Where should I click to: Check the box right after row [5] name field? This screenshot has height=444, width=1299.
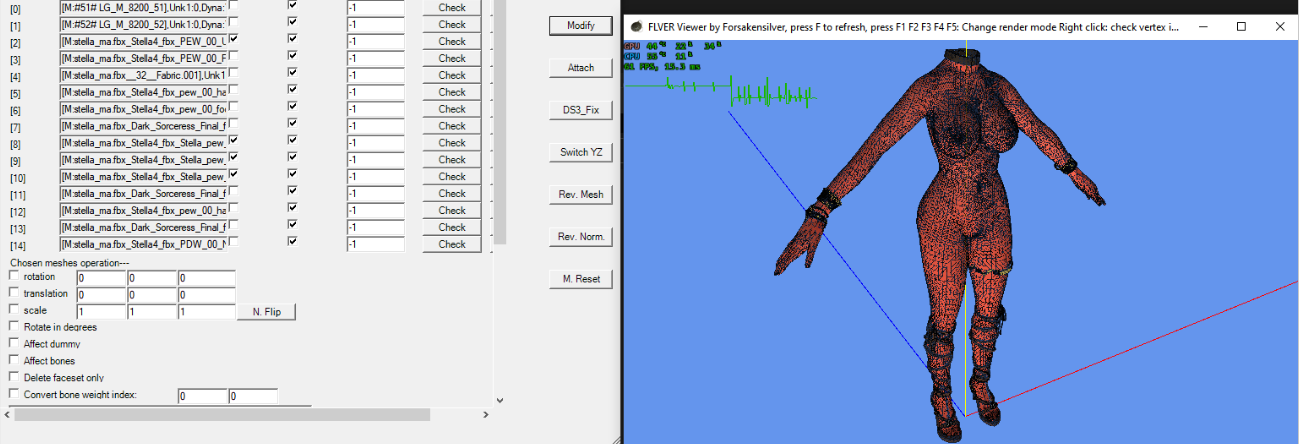click(x=233, y=89)
